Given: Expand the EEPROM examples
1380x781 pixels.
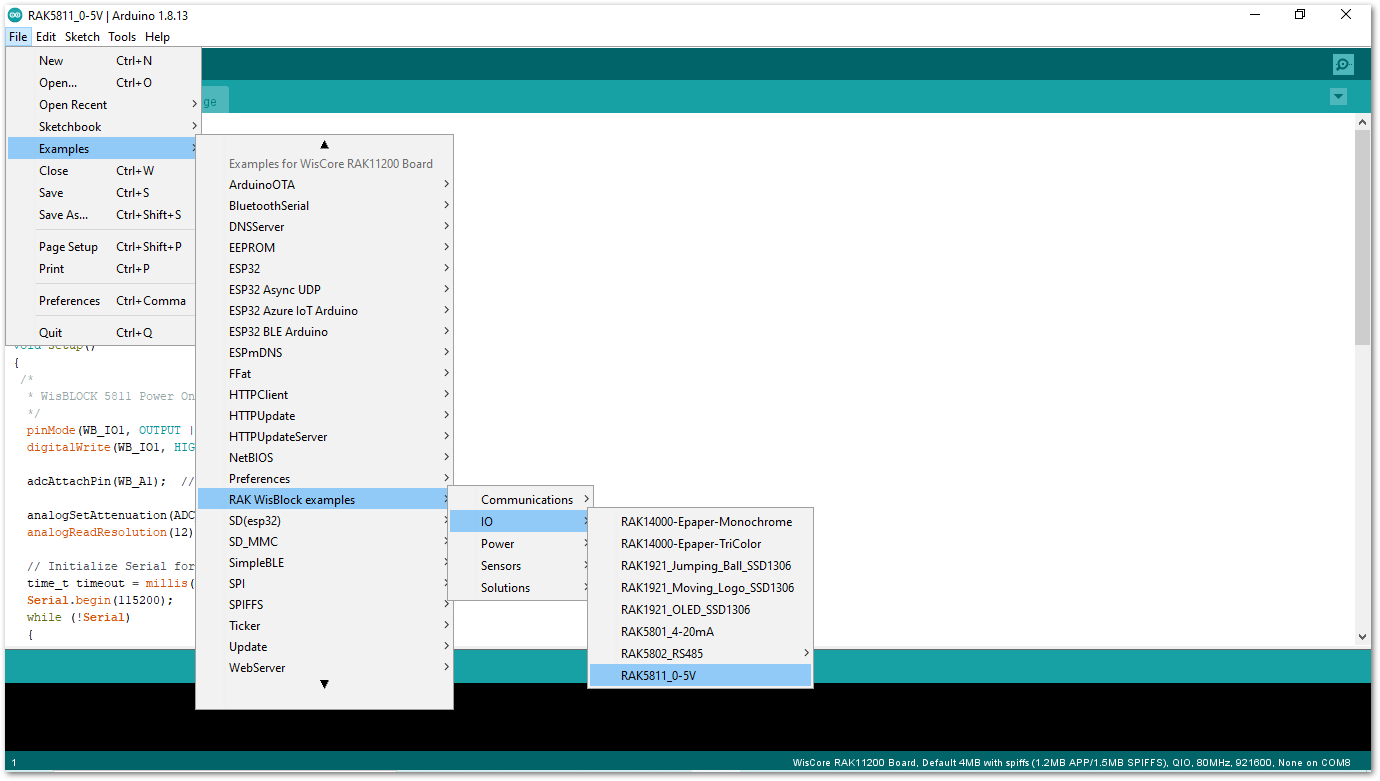Looking at the screenshot, I should tap(325, 248).
